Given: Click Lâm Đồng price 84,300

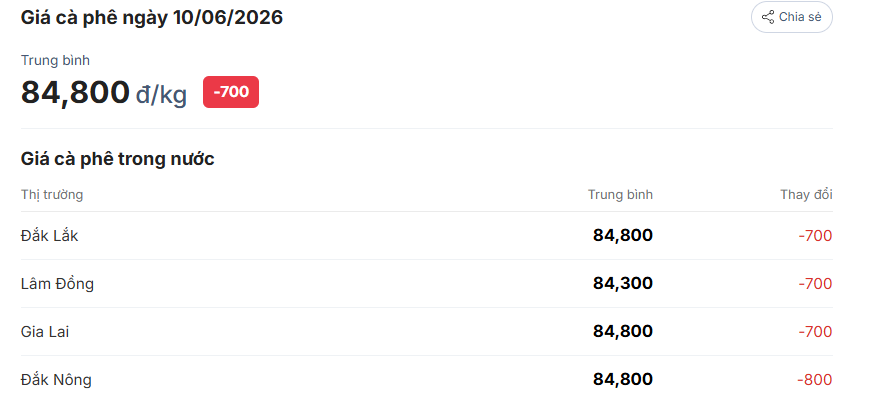Looking at the screenshot, I should tap(623, 283).
